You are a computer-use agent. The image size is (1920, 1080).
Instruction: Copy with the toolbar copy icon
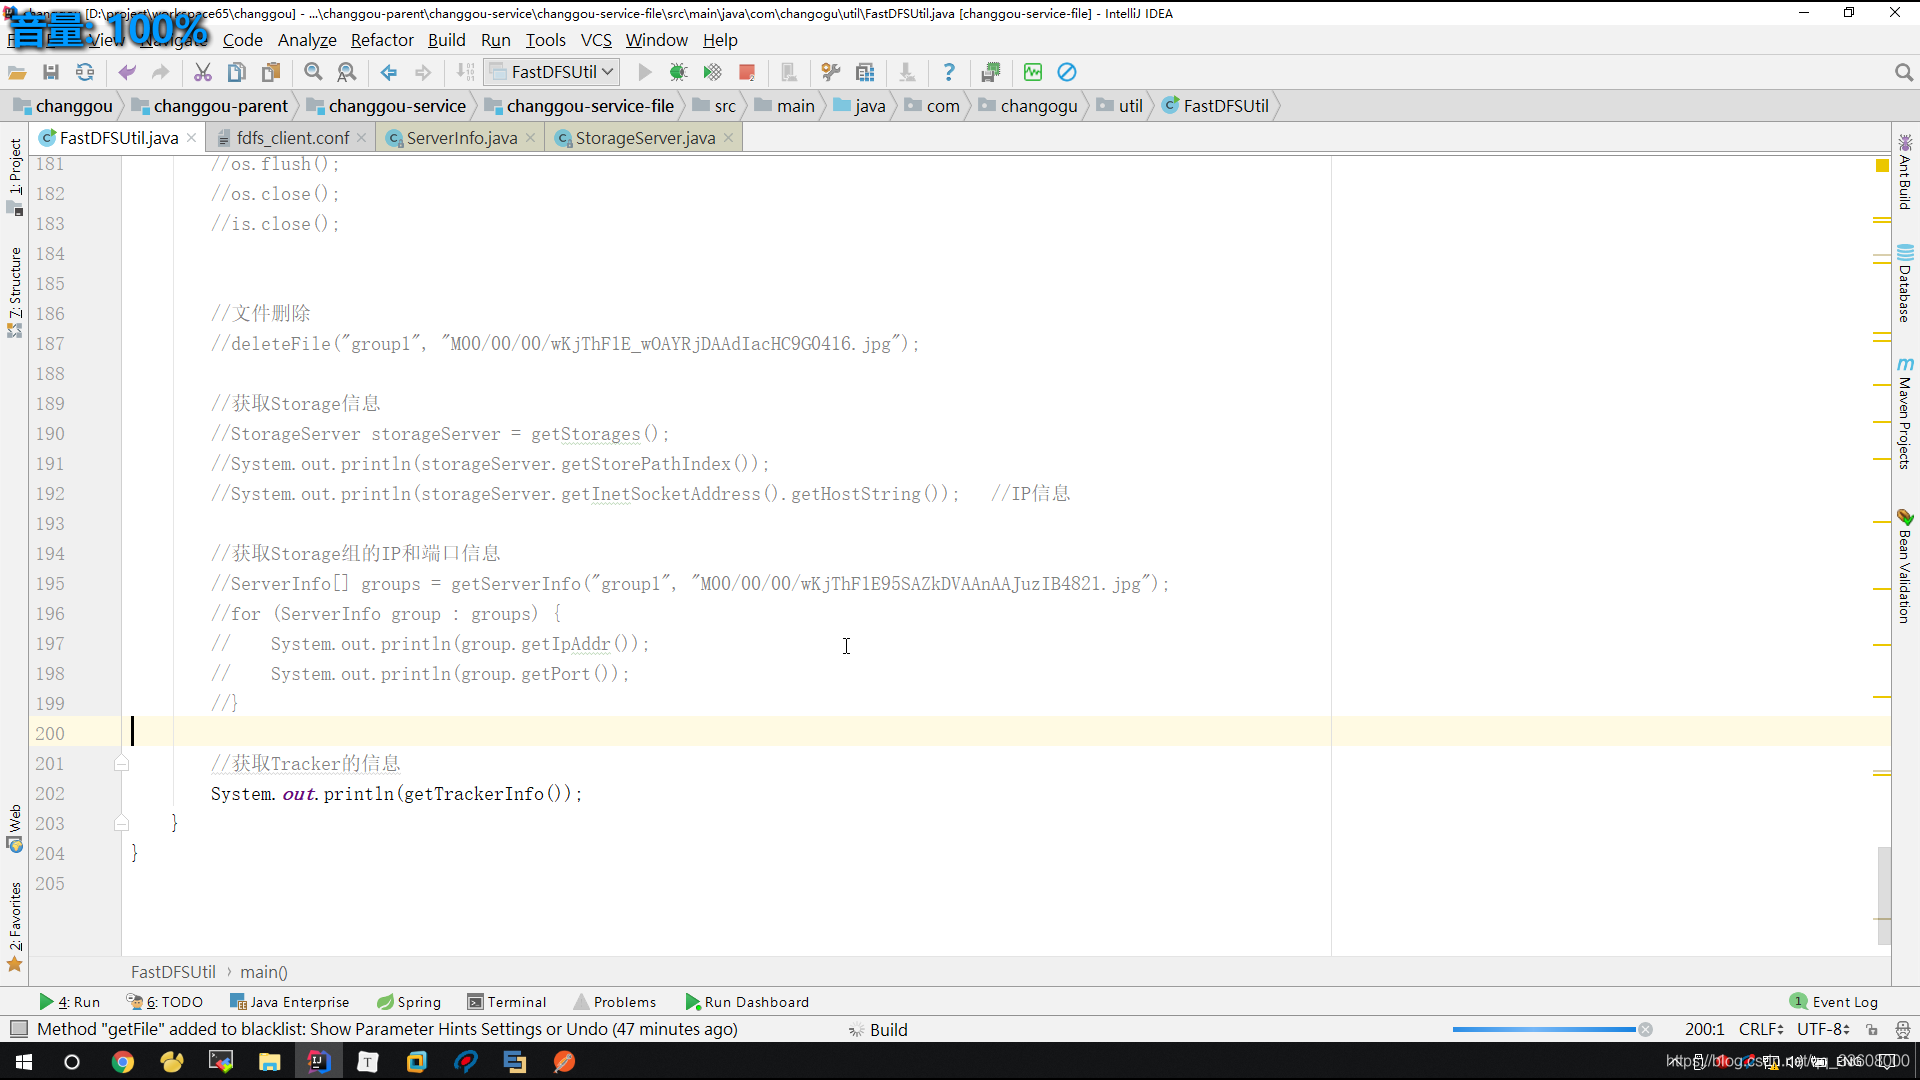point(237,72)
